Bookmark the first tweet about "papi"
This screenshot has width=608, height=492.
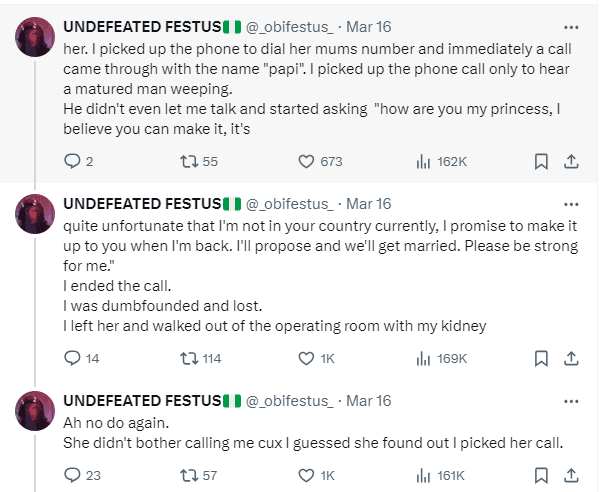pyautogui.click(x=540, y=161)
